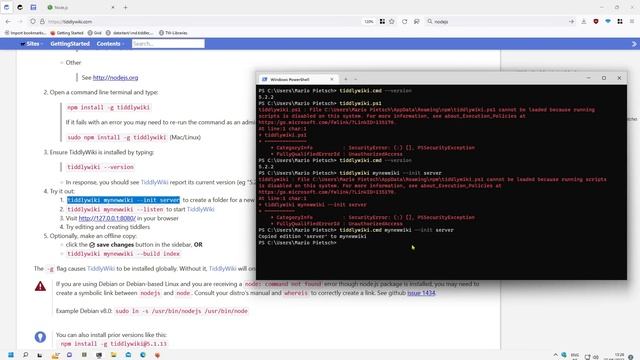Close the Node.js browser tab
This screenshot has width=640, height=360.
[113, 7]
